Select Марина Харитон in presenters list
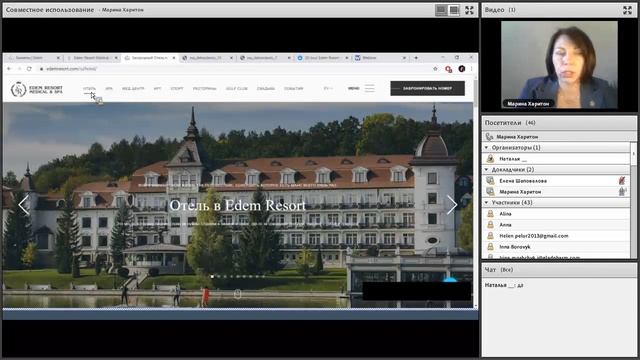The width and height of the screenshot is (640, 360). (x=557, y=191)
